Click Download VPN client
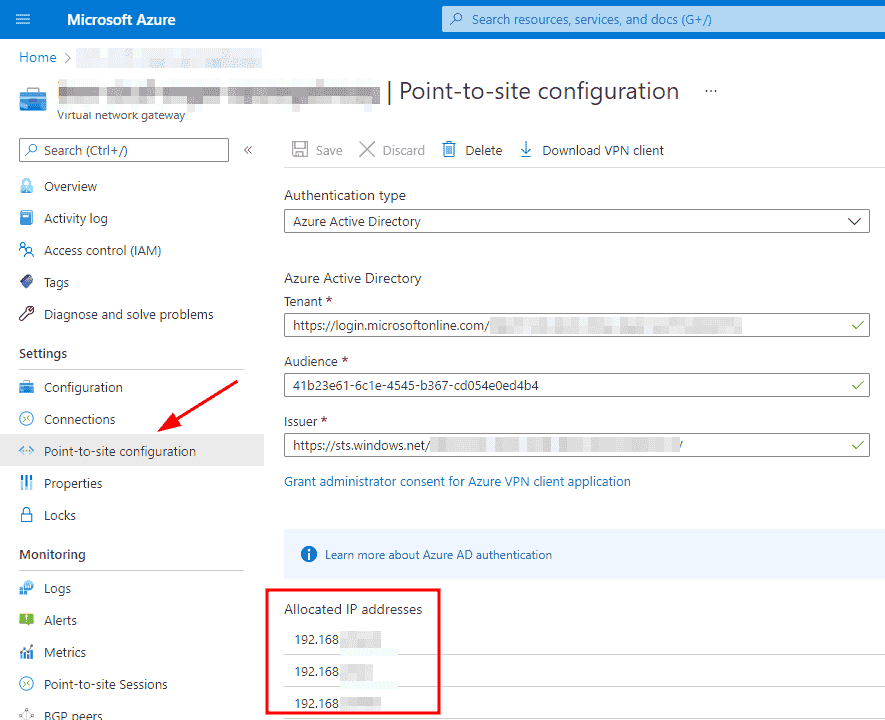 click(592, 150)
